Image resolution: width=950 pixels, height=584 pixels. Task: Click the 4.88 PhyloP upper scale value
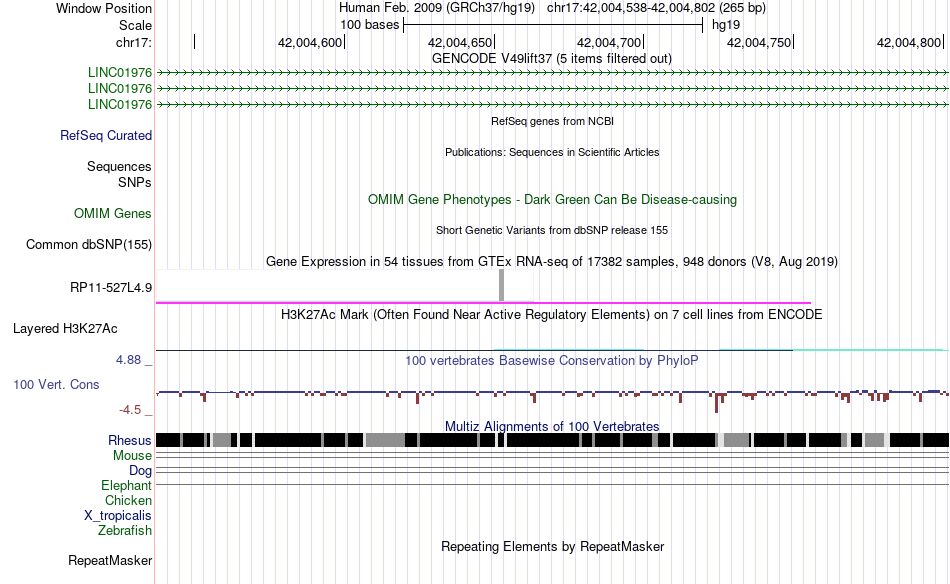point(128,360)
